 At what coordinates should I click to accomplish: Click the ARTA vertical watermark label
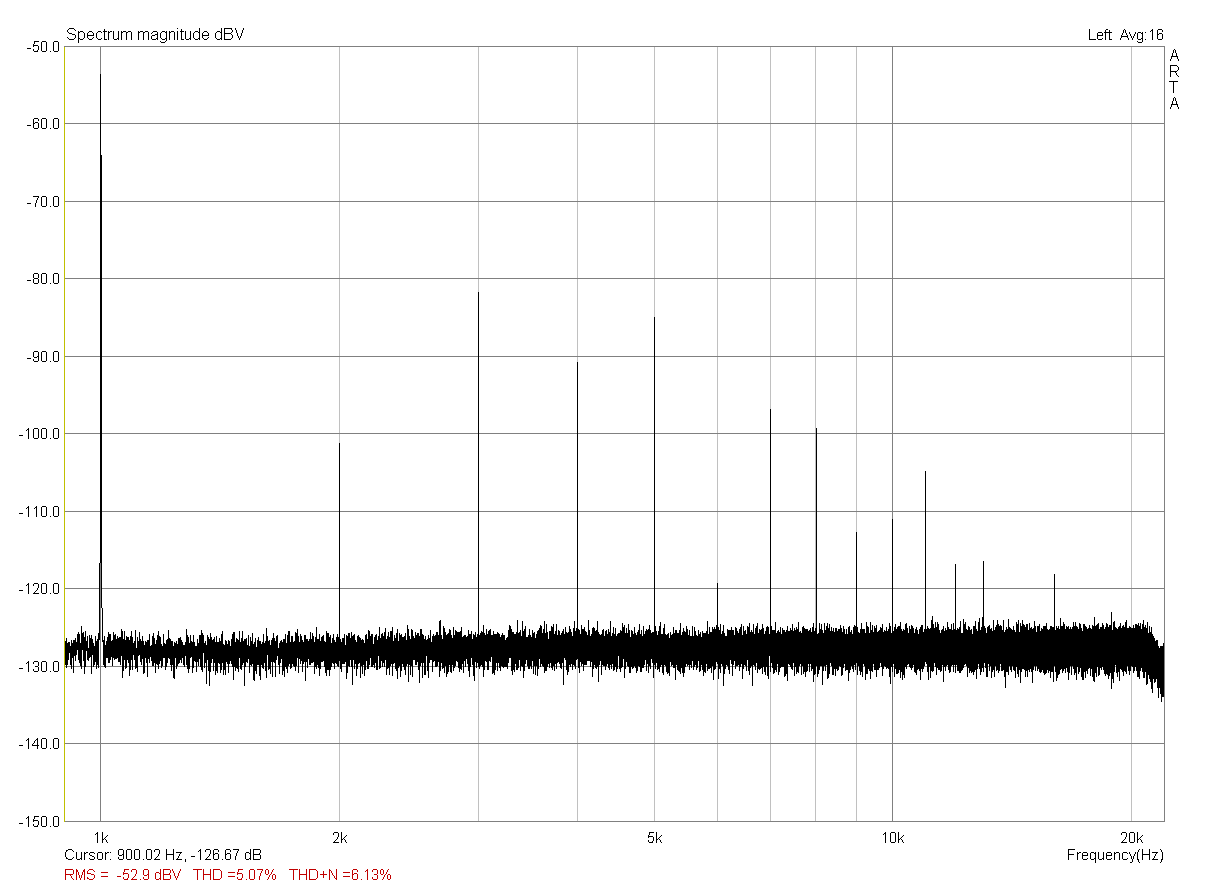(1174, 79)
